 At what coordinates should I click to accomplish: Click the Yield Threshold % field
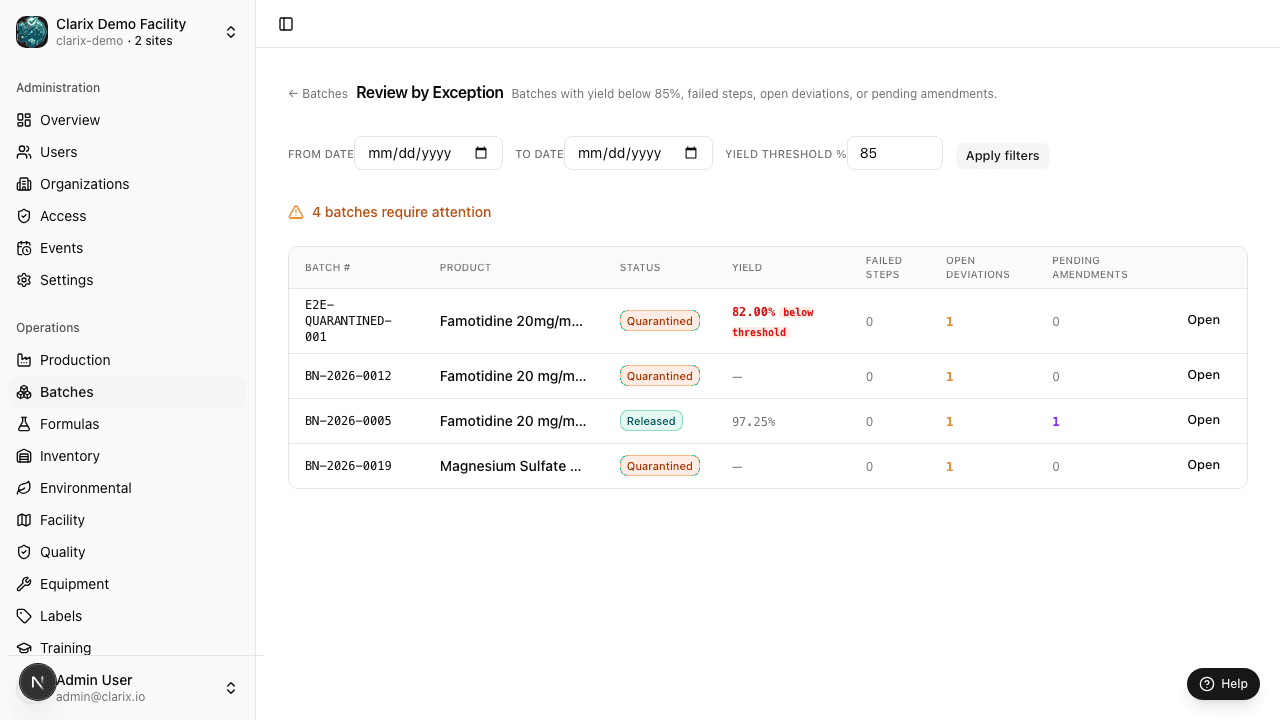click(x=895, y=153)
